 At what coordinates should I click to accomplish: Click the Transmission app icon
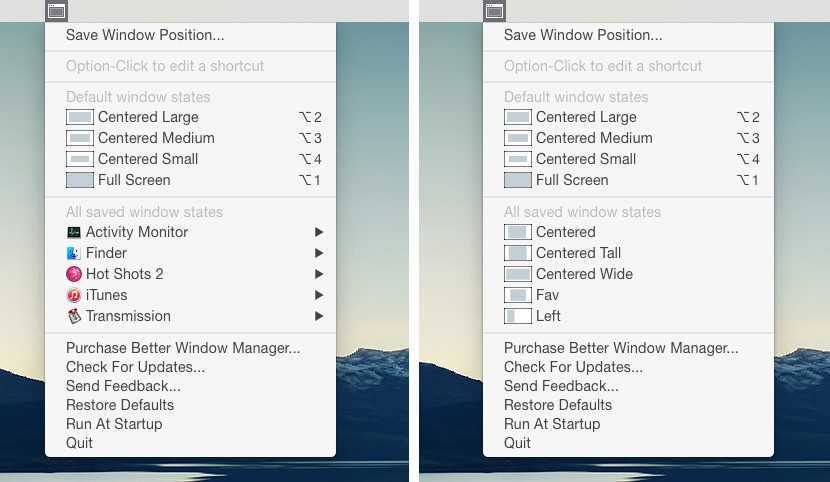(x=73, y=316)
